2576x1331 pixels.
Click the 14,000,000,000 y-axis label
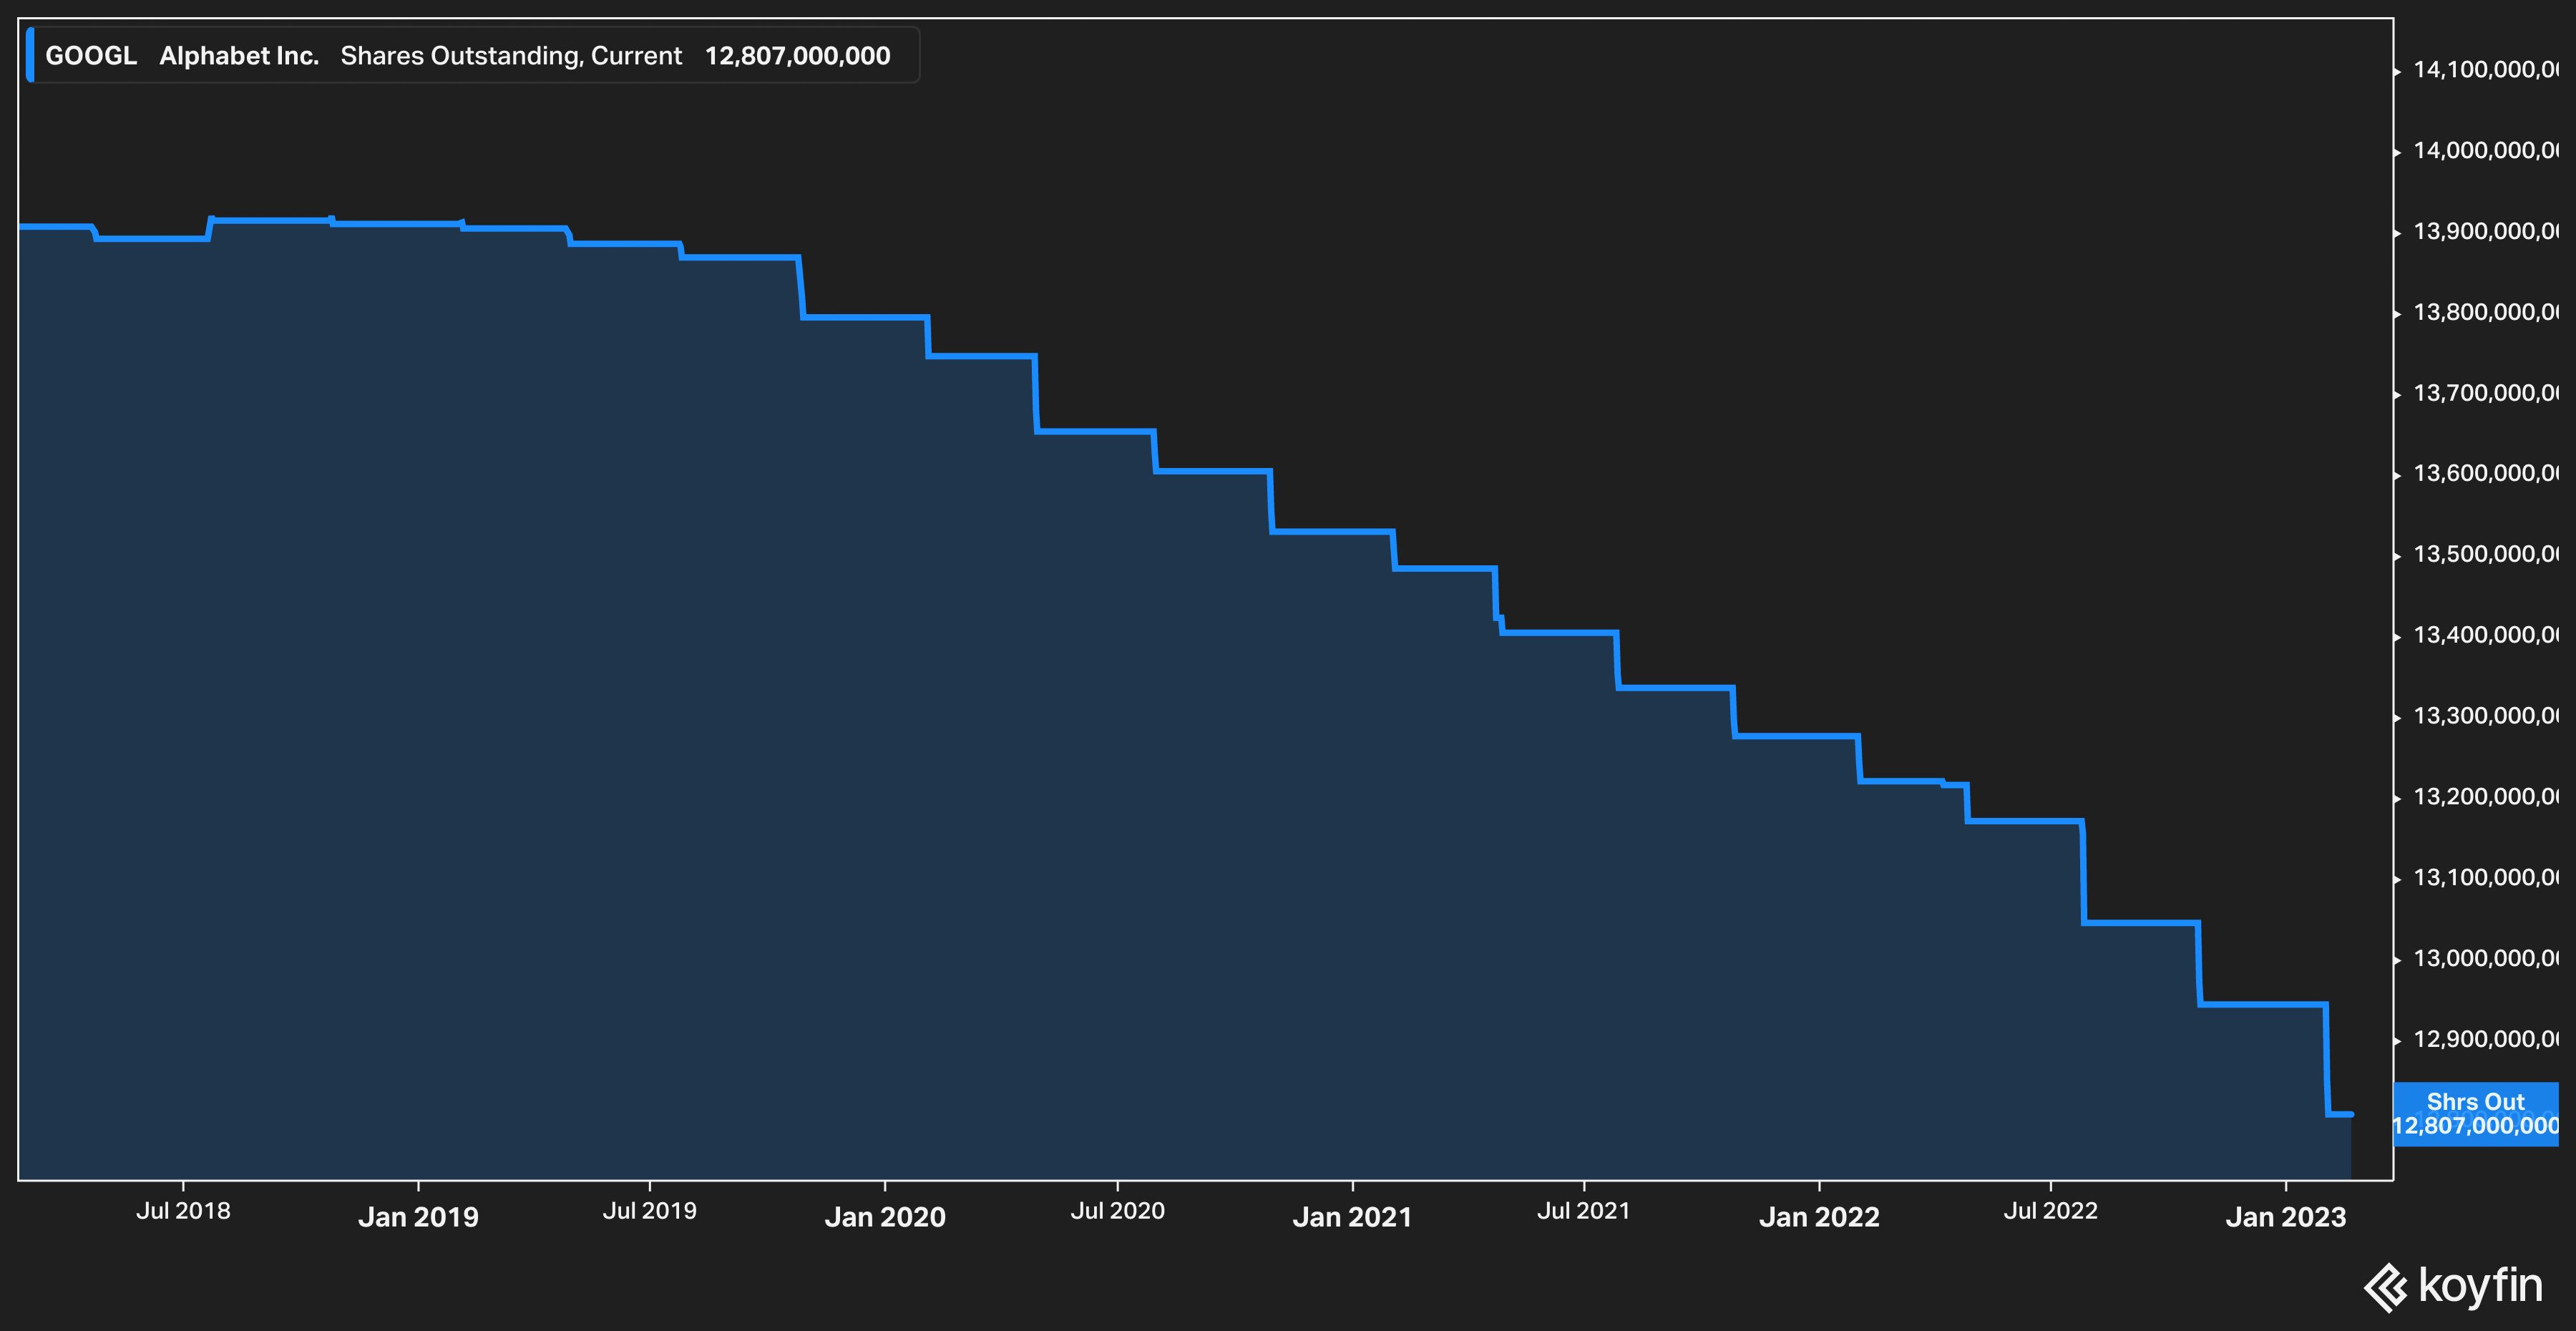point(2486,151)
